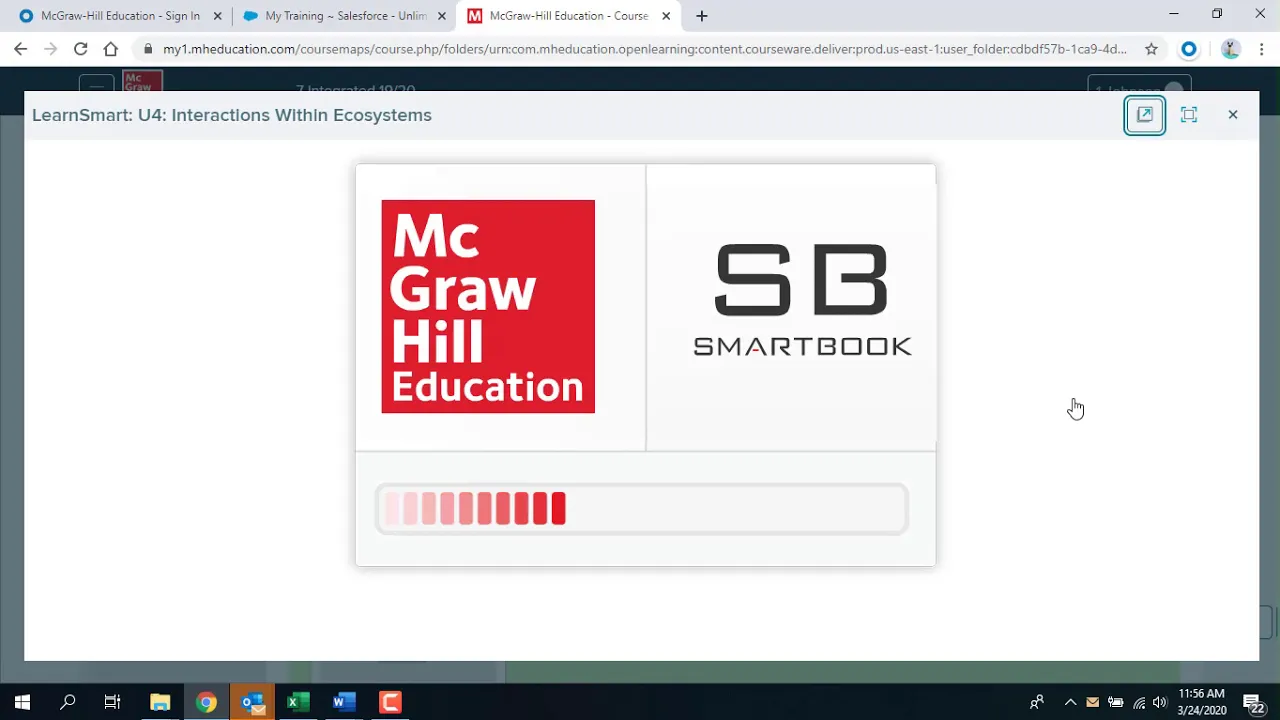Click the mail tray icon
Screen dimensions: 1280x720
point(1093,702)
